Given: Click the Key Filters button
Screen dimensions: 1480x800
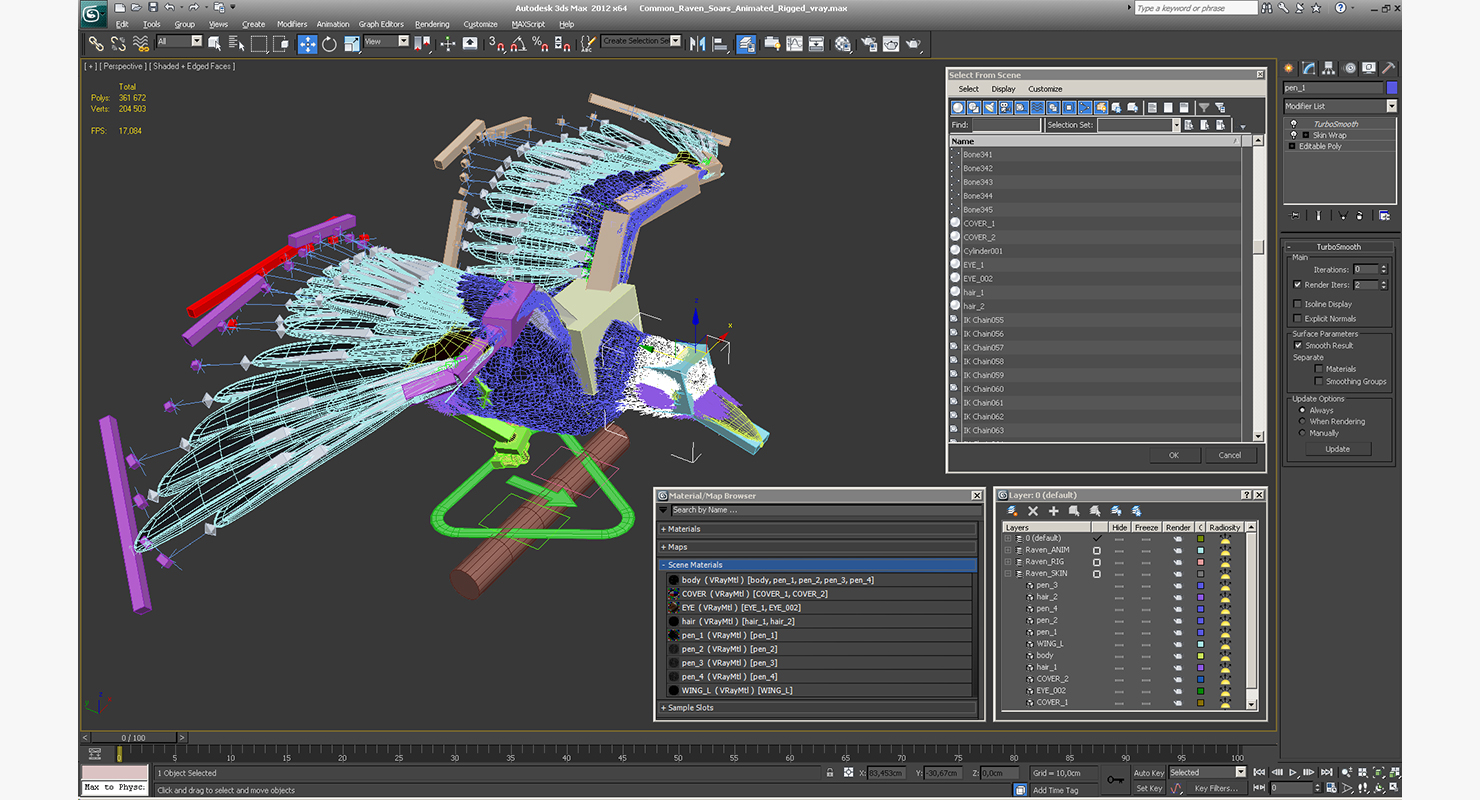Looking at the screenshot, I should coord(1216,788).
